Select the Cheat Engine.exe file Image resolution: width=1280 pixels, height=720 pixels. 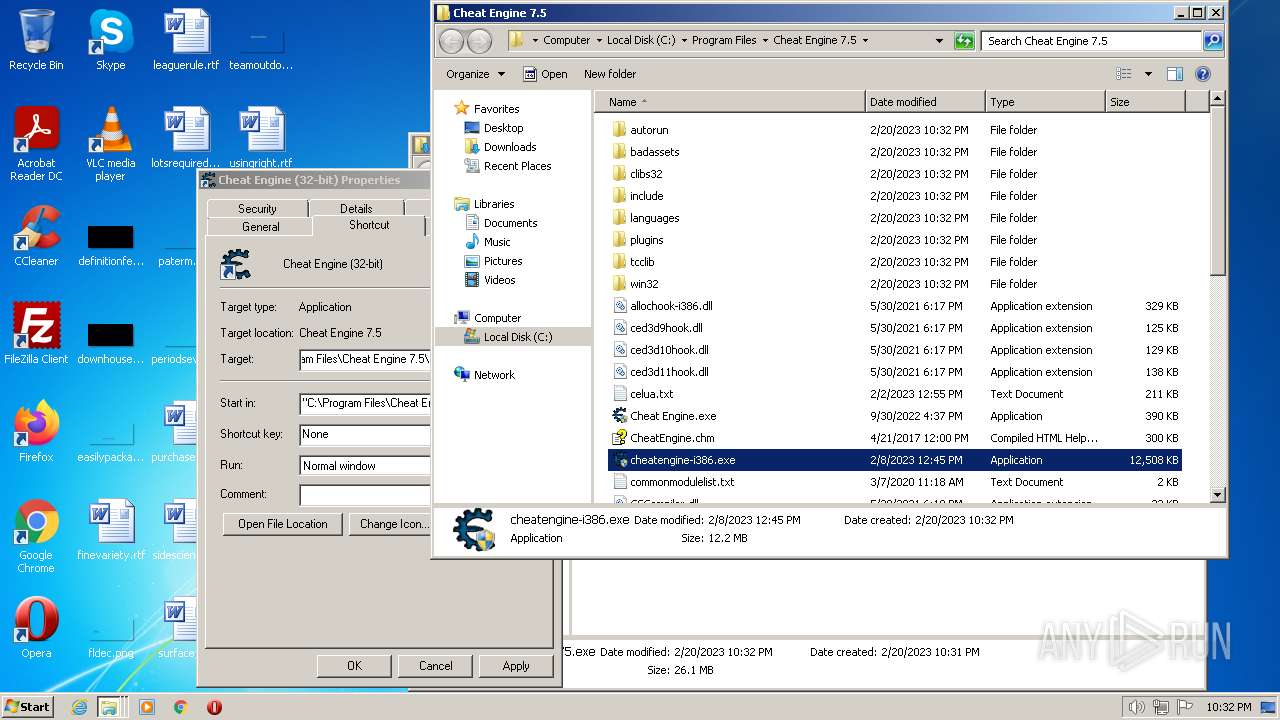tap(673, 416)
